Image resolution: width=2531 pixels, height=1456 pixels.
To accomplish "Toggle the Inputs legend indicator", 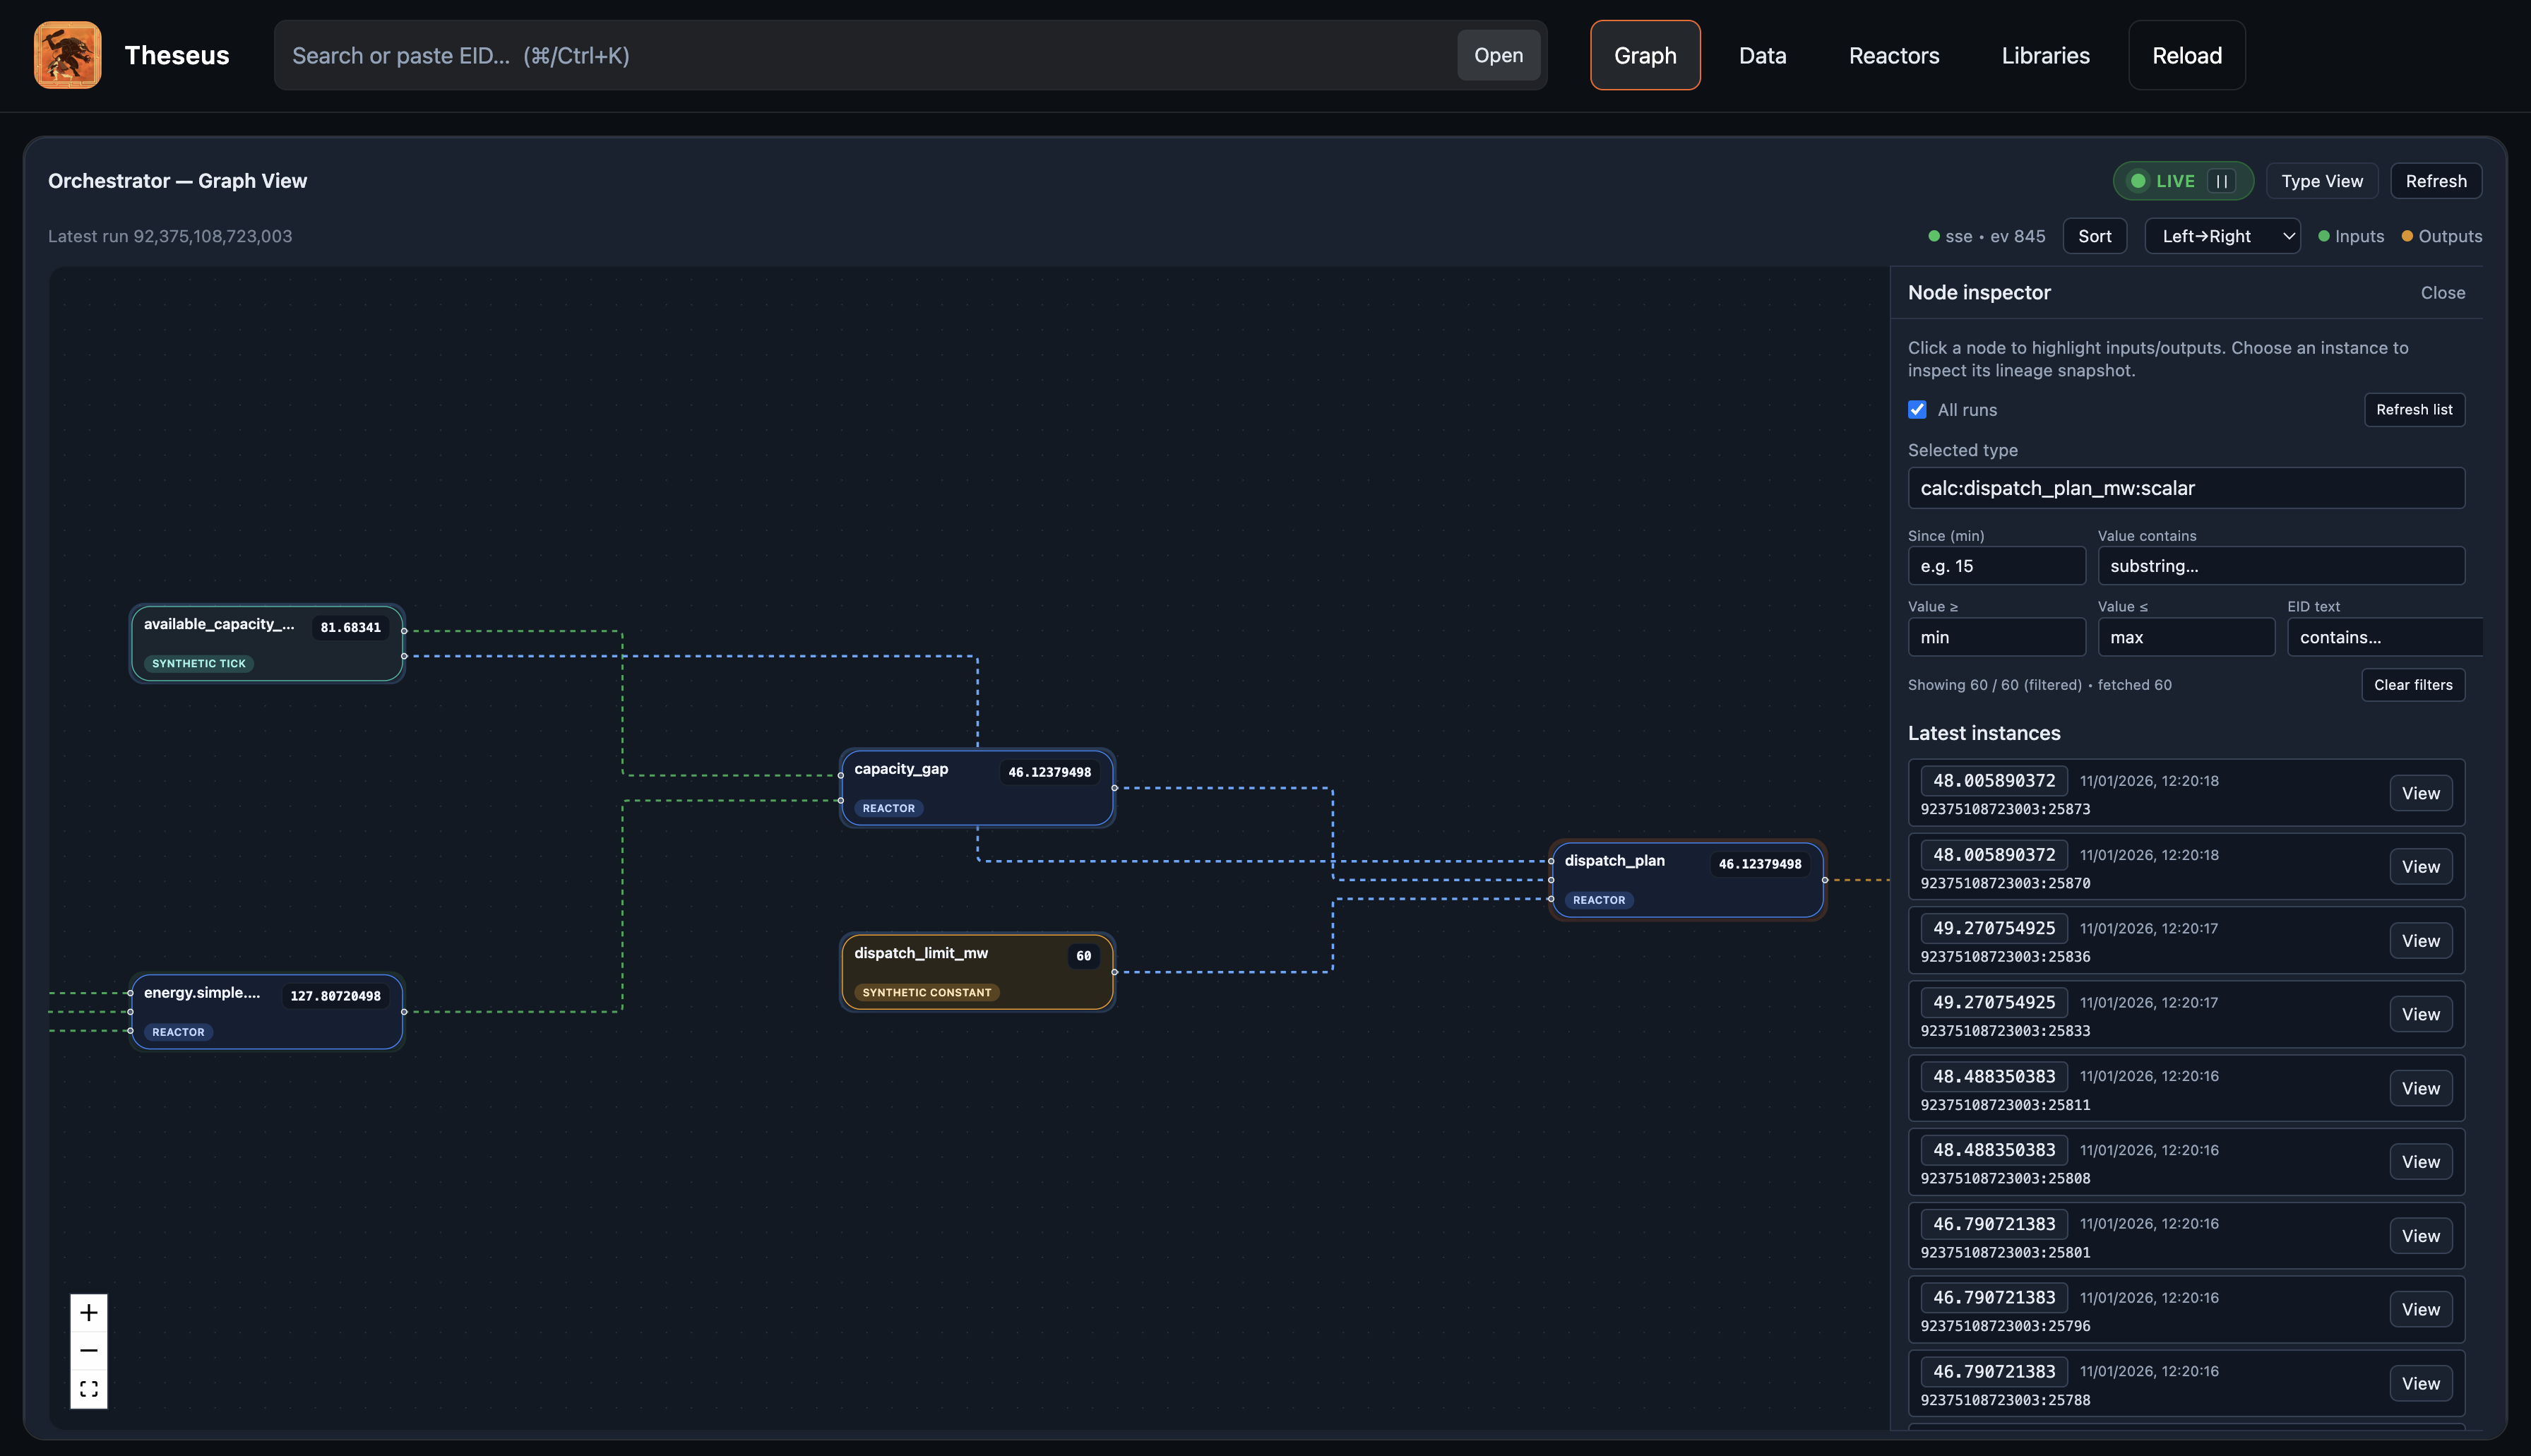I will click(x=2325, y=236).
